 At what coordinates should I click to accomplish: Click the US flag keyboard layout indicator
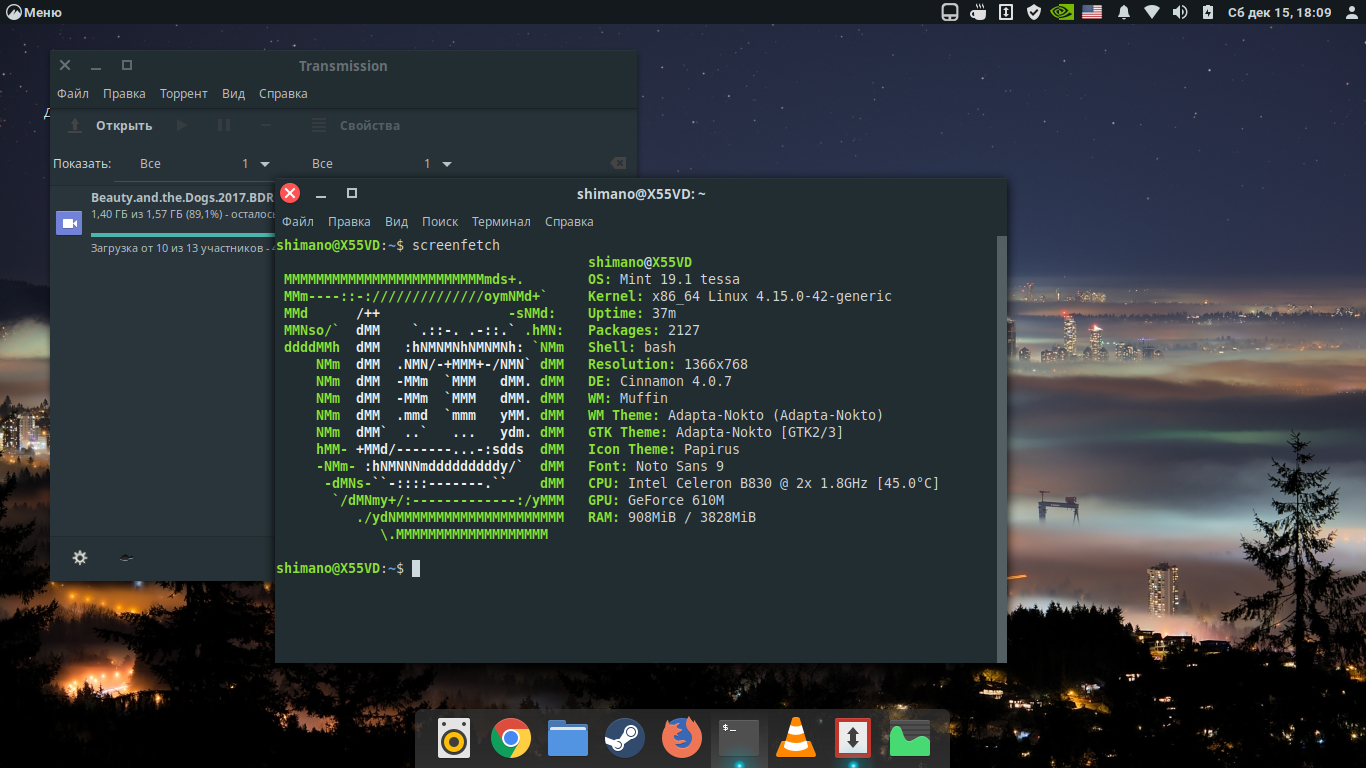tap(1092, 12)
